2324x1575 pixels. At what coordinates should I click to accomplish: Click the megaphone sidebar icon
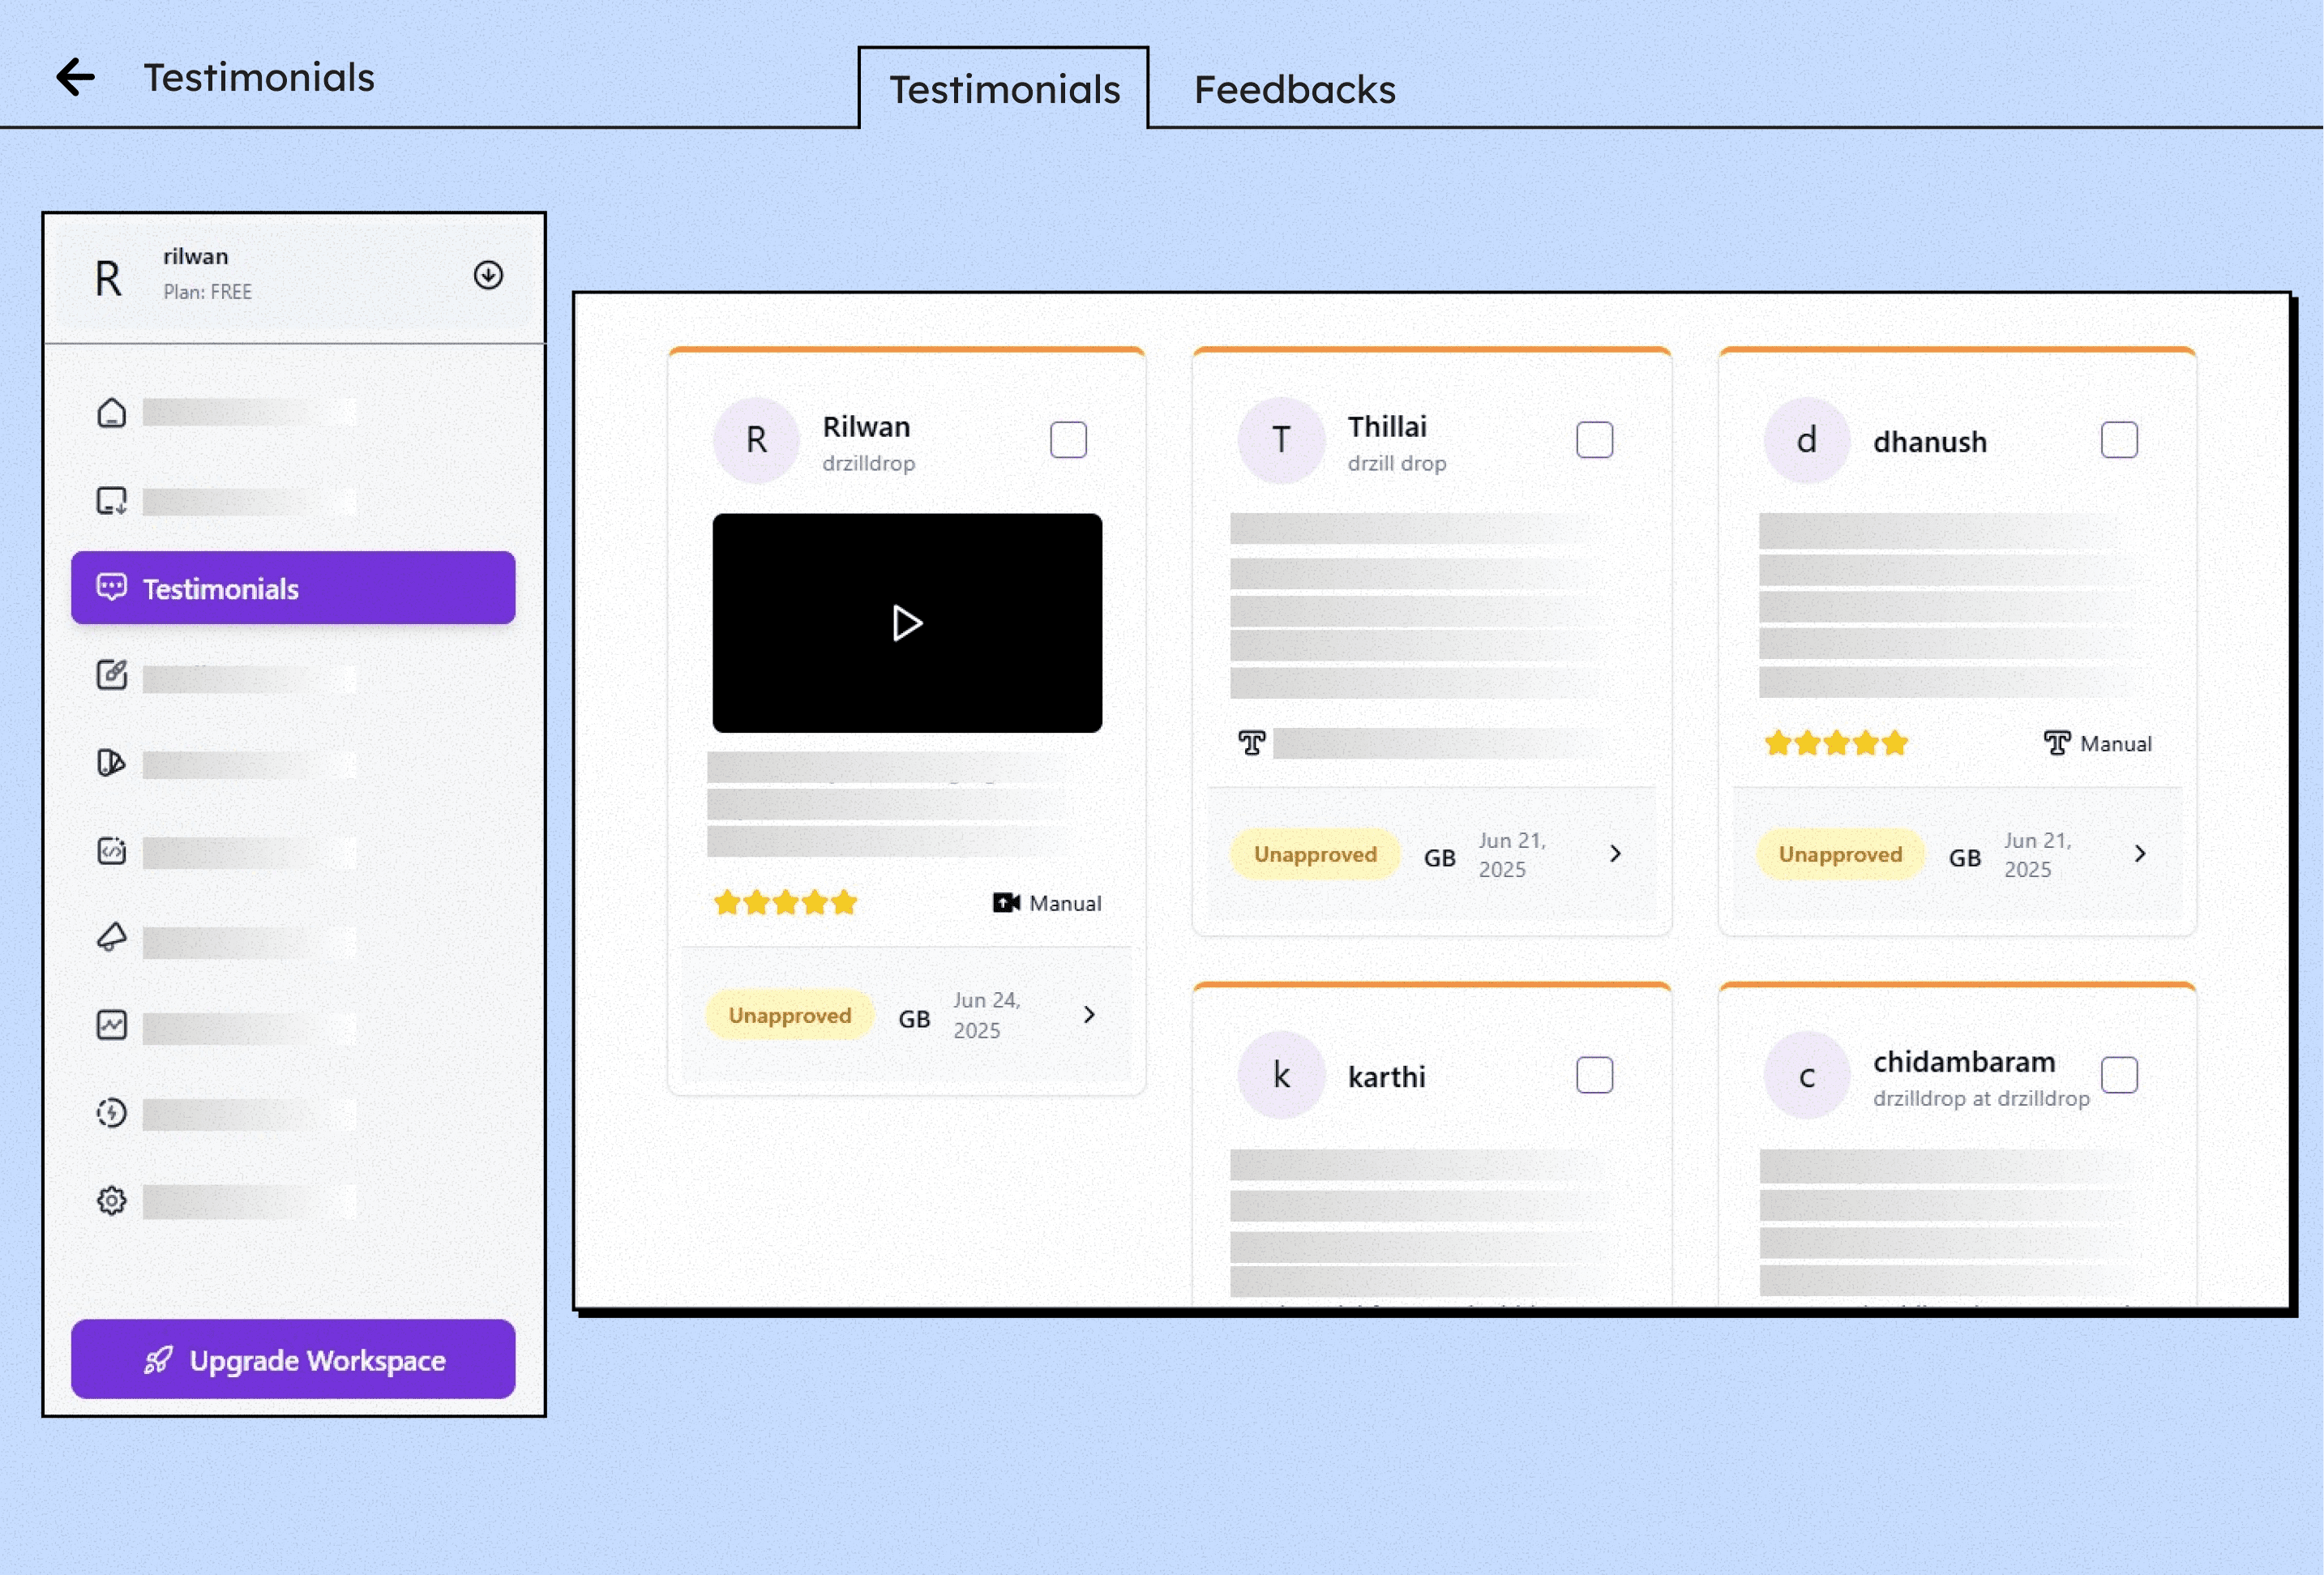pos(111,937)
